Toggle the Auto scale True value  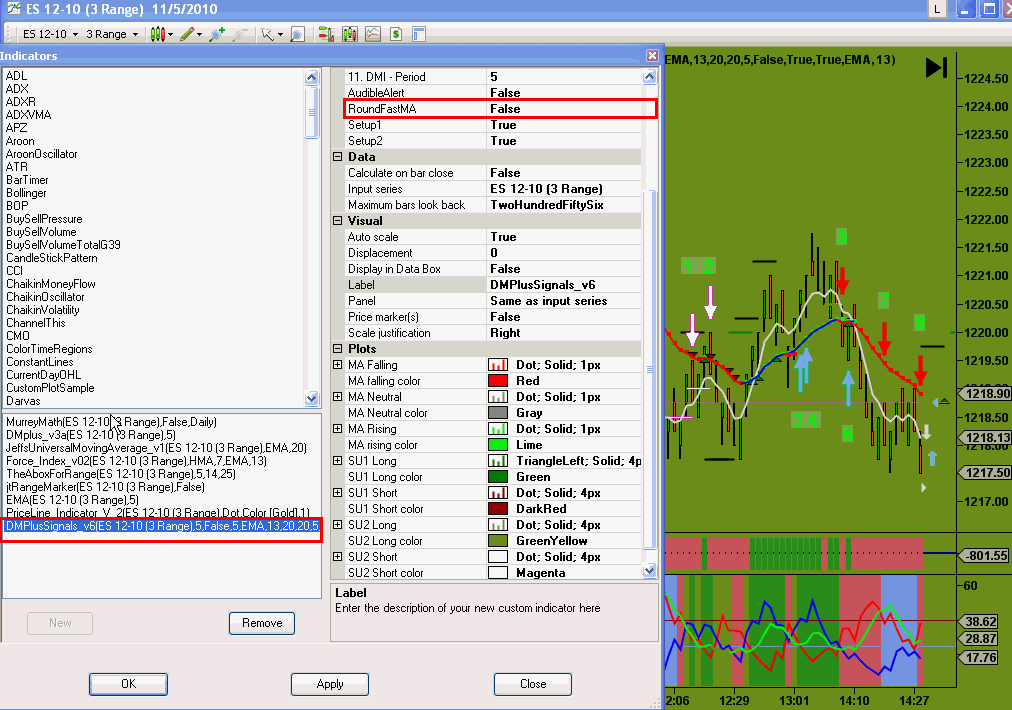click(x=564, y=237)
